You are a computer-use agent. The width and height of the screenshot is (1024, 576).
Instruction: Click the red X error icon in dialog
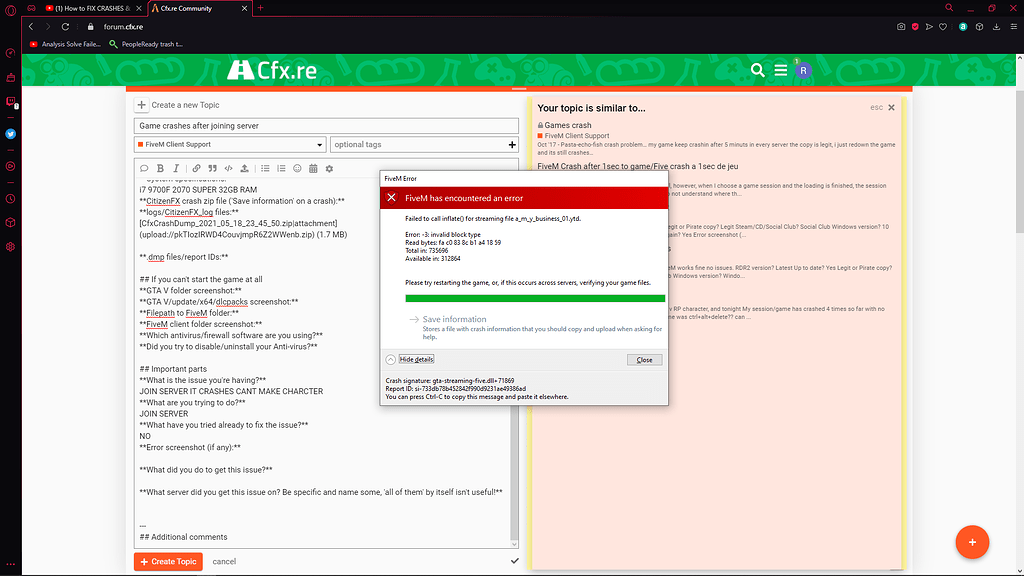[x=391, y=198]
